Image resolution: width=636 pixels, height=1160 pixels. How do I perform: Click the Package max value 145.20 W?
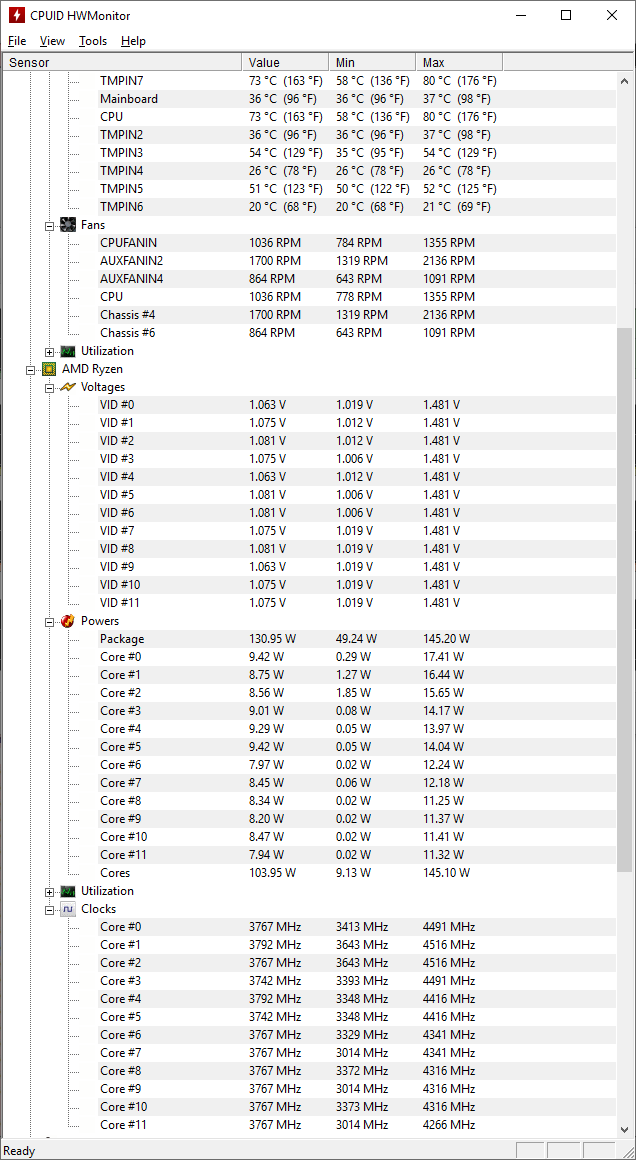tap(447, 638)
